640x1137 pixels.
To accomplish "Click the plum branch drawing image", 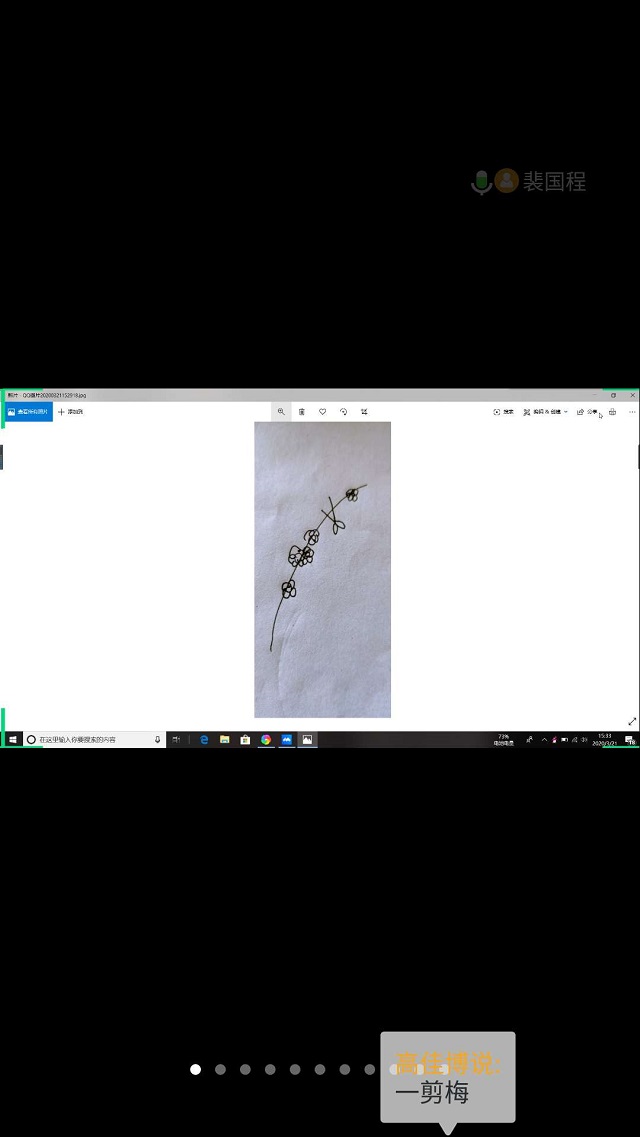I will point(322,569).
